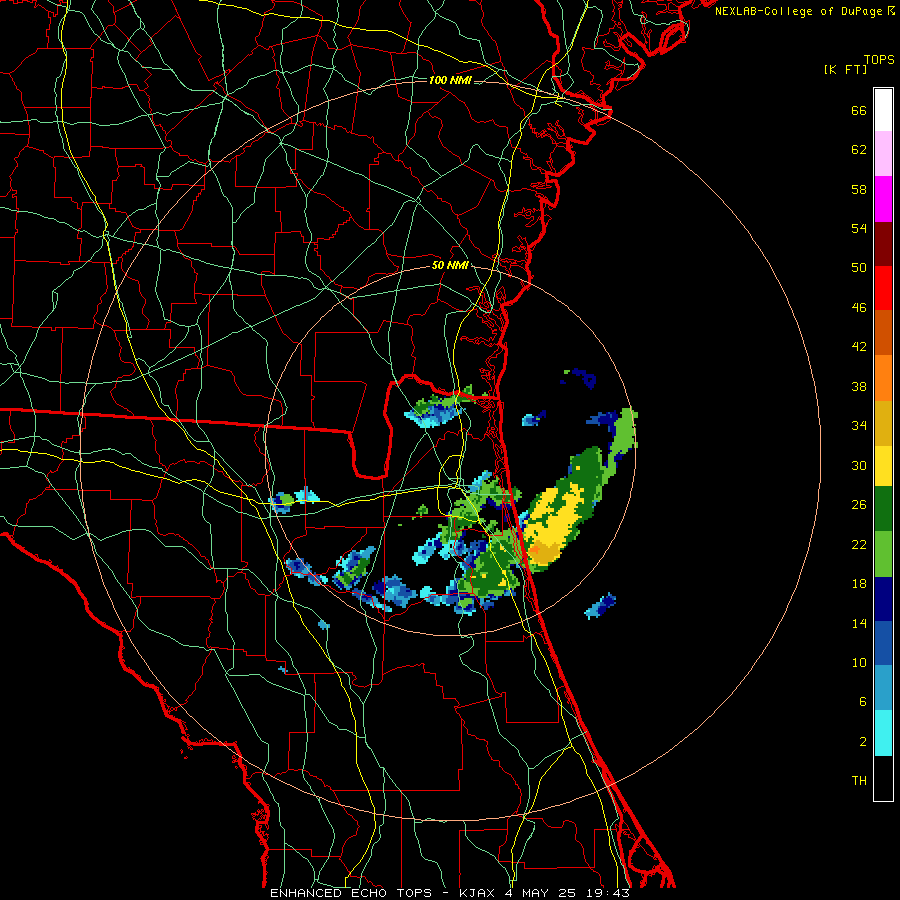Image resolution: width=900 pixels, height=900 pixels.
Task: Click the cyan 6 K FT legend swatch
Action: [883, 733]
